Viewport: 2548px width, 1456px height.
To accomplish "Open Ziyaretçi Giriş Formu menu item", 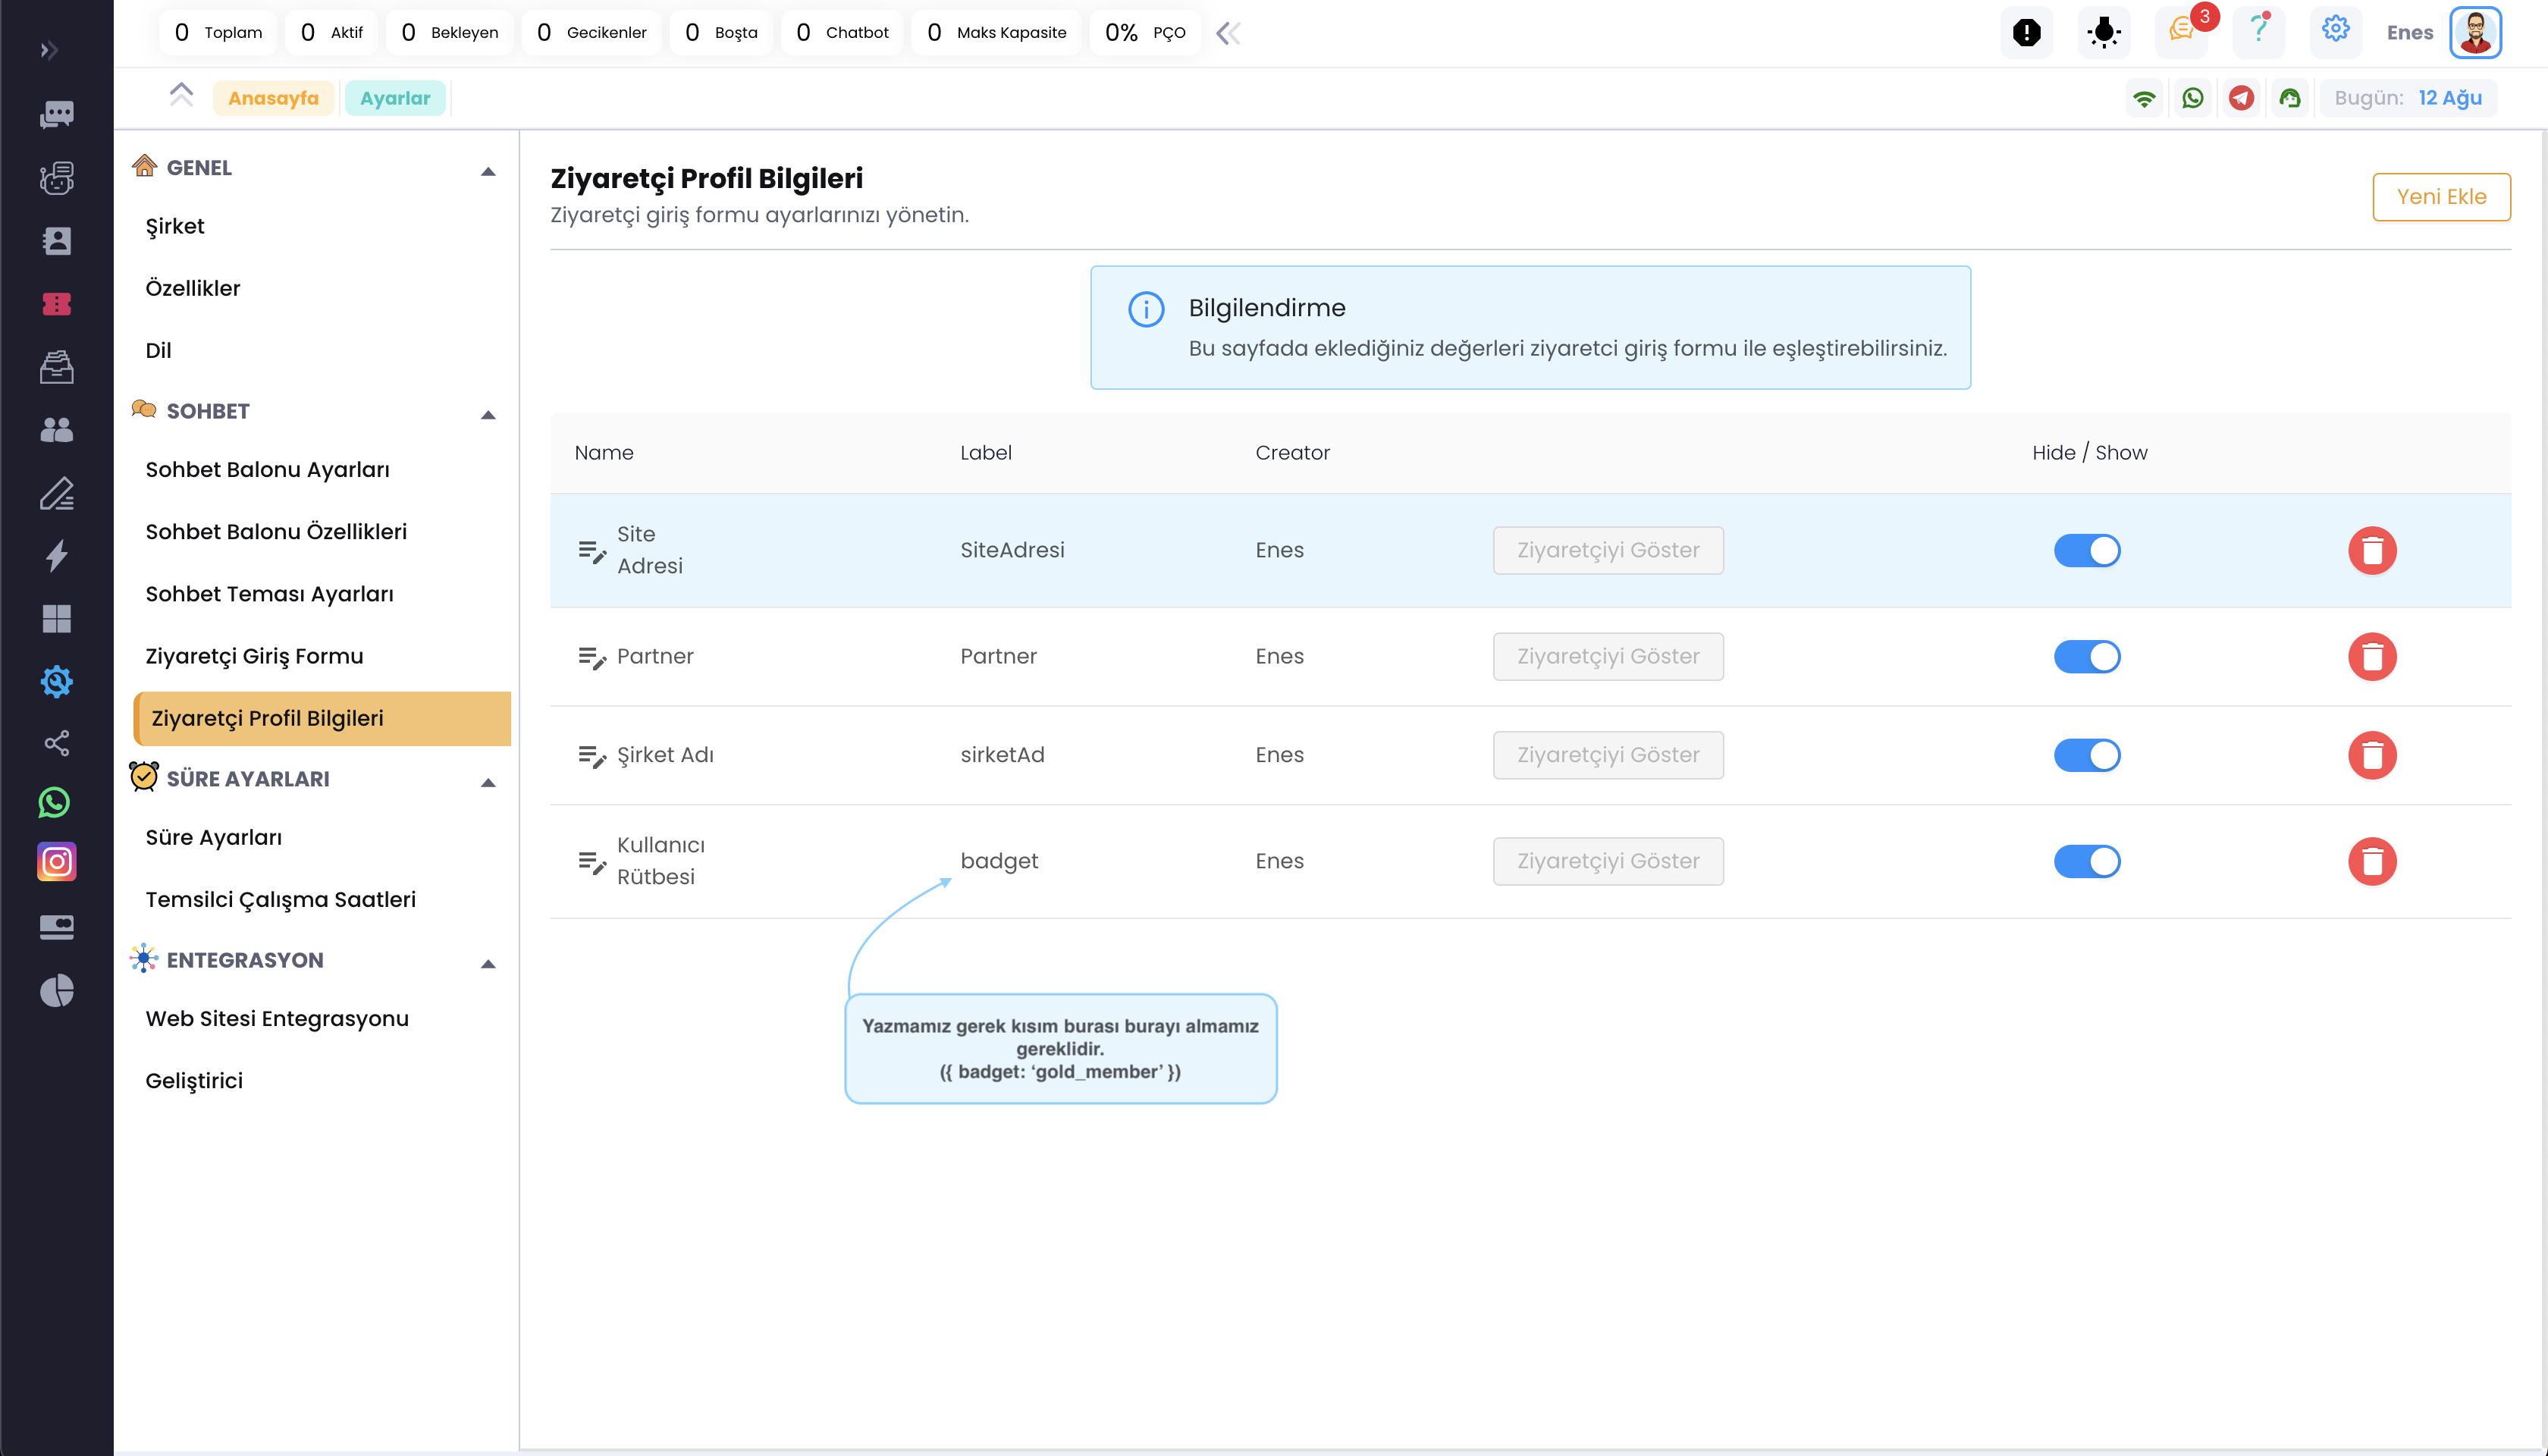I will point(254,656).
